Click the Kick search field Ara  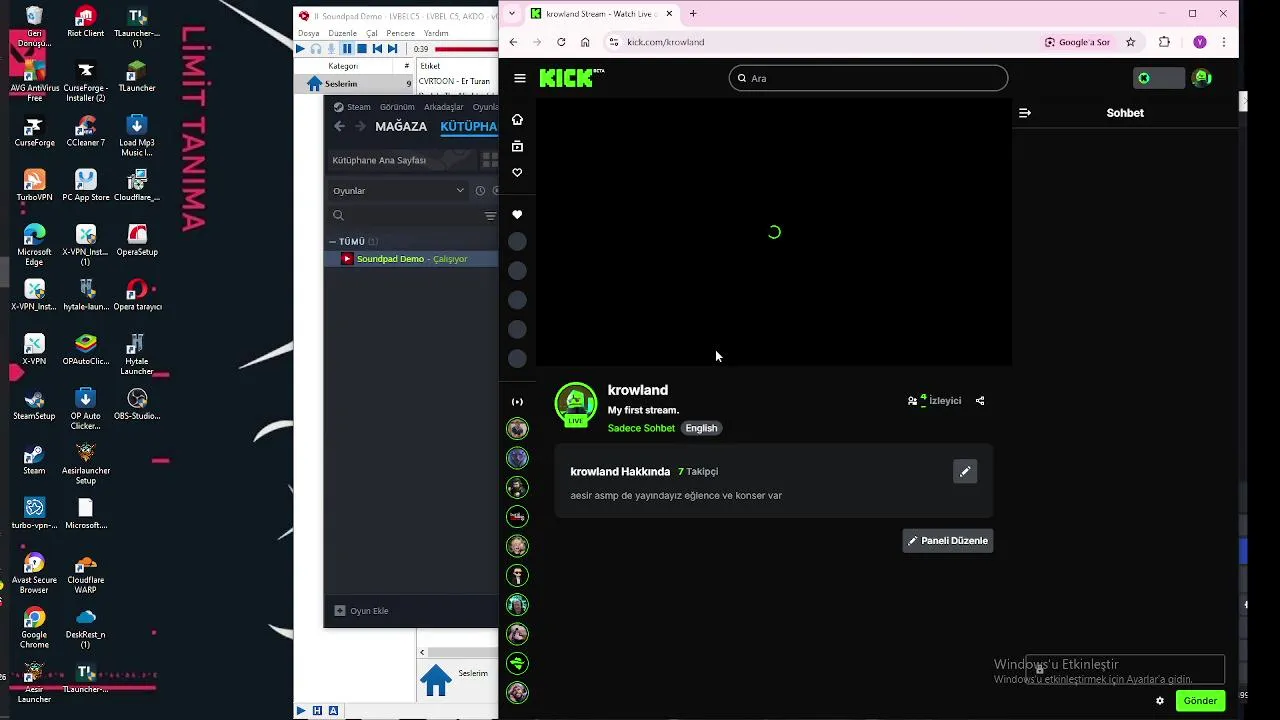point(868,78)
